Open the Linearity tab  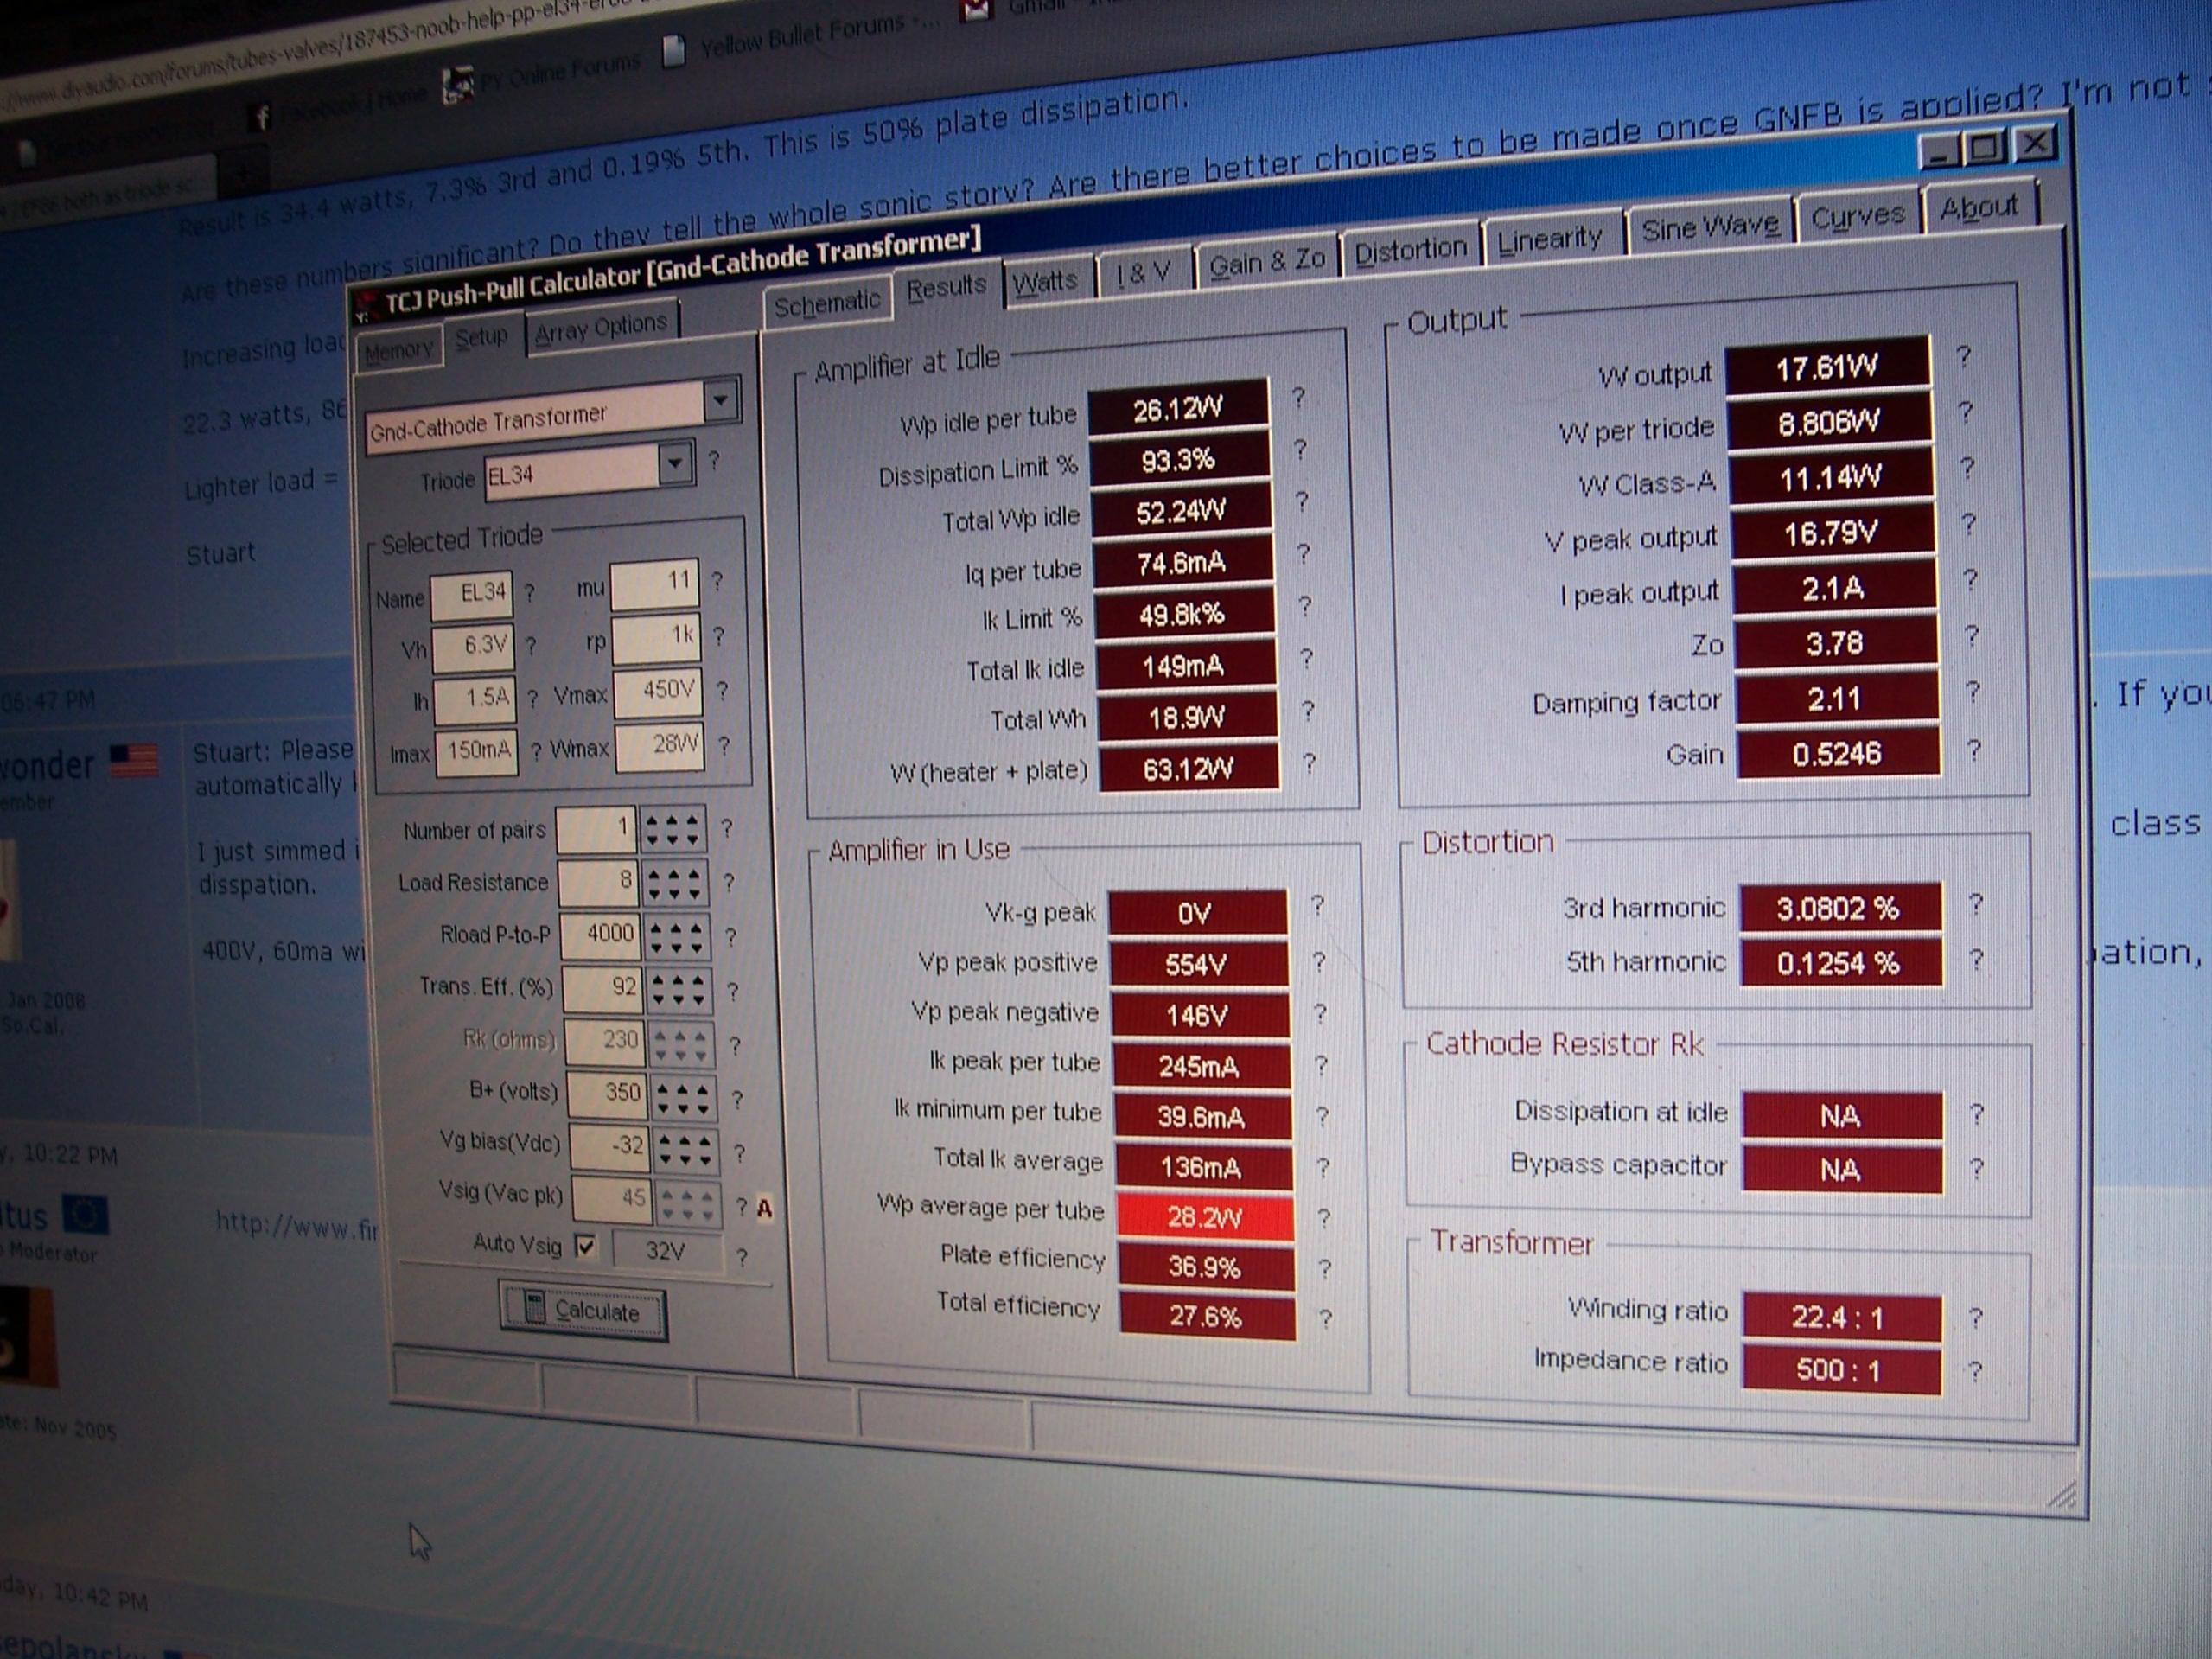(1549, 239)
